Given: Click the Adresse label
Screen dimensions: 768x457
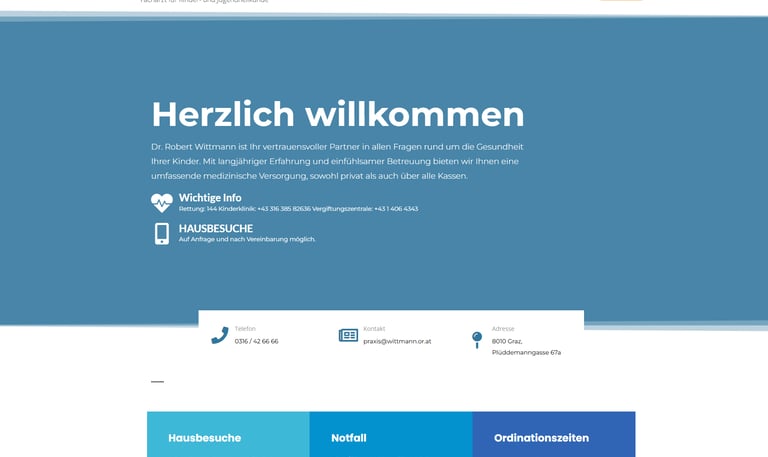Looking at the screenshot, I should [503, 329].
